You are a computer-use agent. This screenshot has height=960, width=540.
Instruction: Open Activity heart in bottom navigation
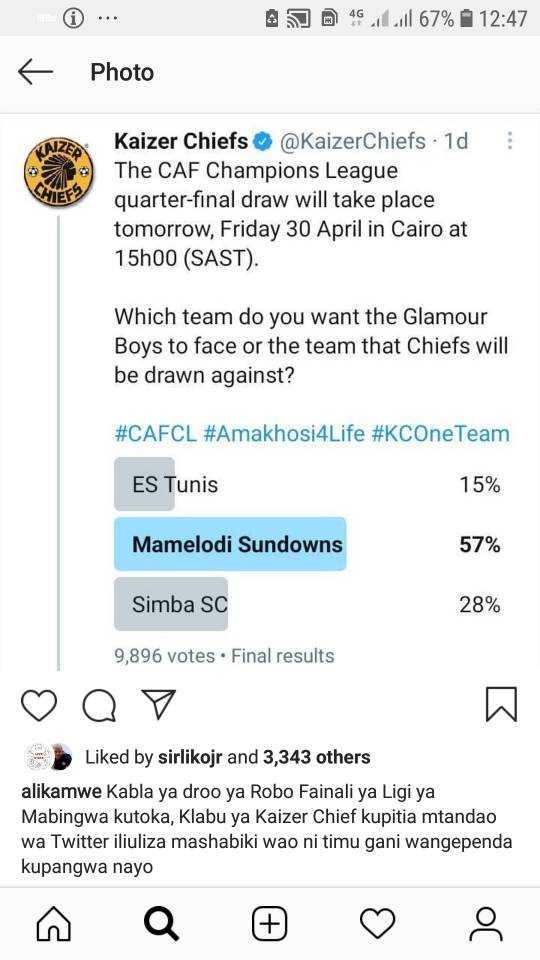(x=378, y=924)
